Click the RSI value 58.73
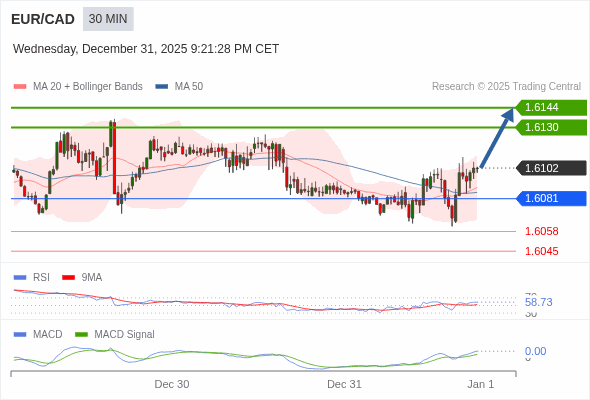This screenshot has width=590, height=400. point(538,302)
